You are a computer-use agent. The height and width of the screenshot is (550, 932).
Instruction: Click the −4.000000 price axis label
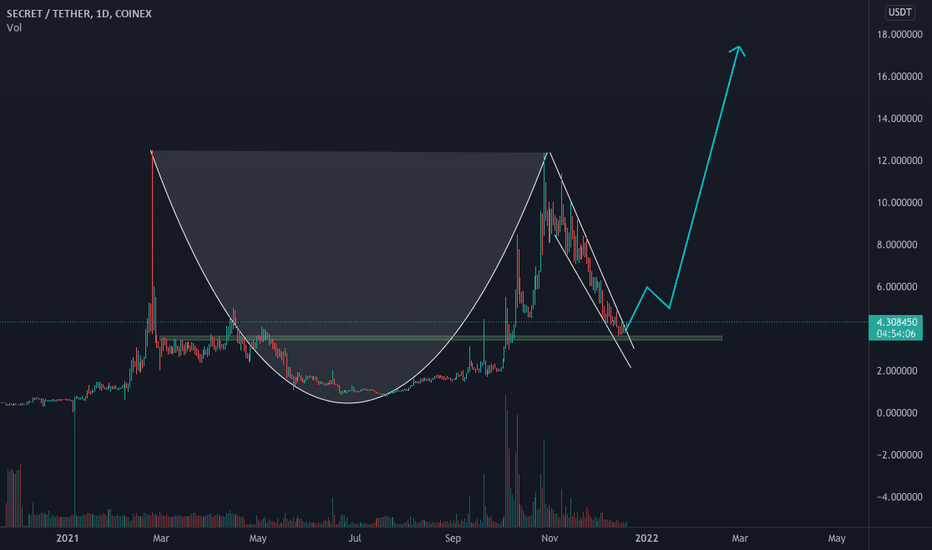tap(899, 497)
